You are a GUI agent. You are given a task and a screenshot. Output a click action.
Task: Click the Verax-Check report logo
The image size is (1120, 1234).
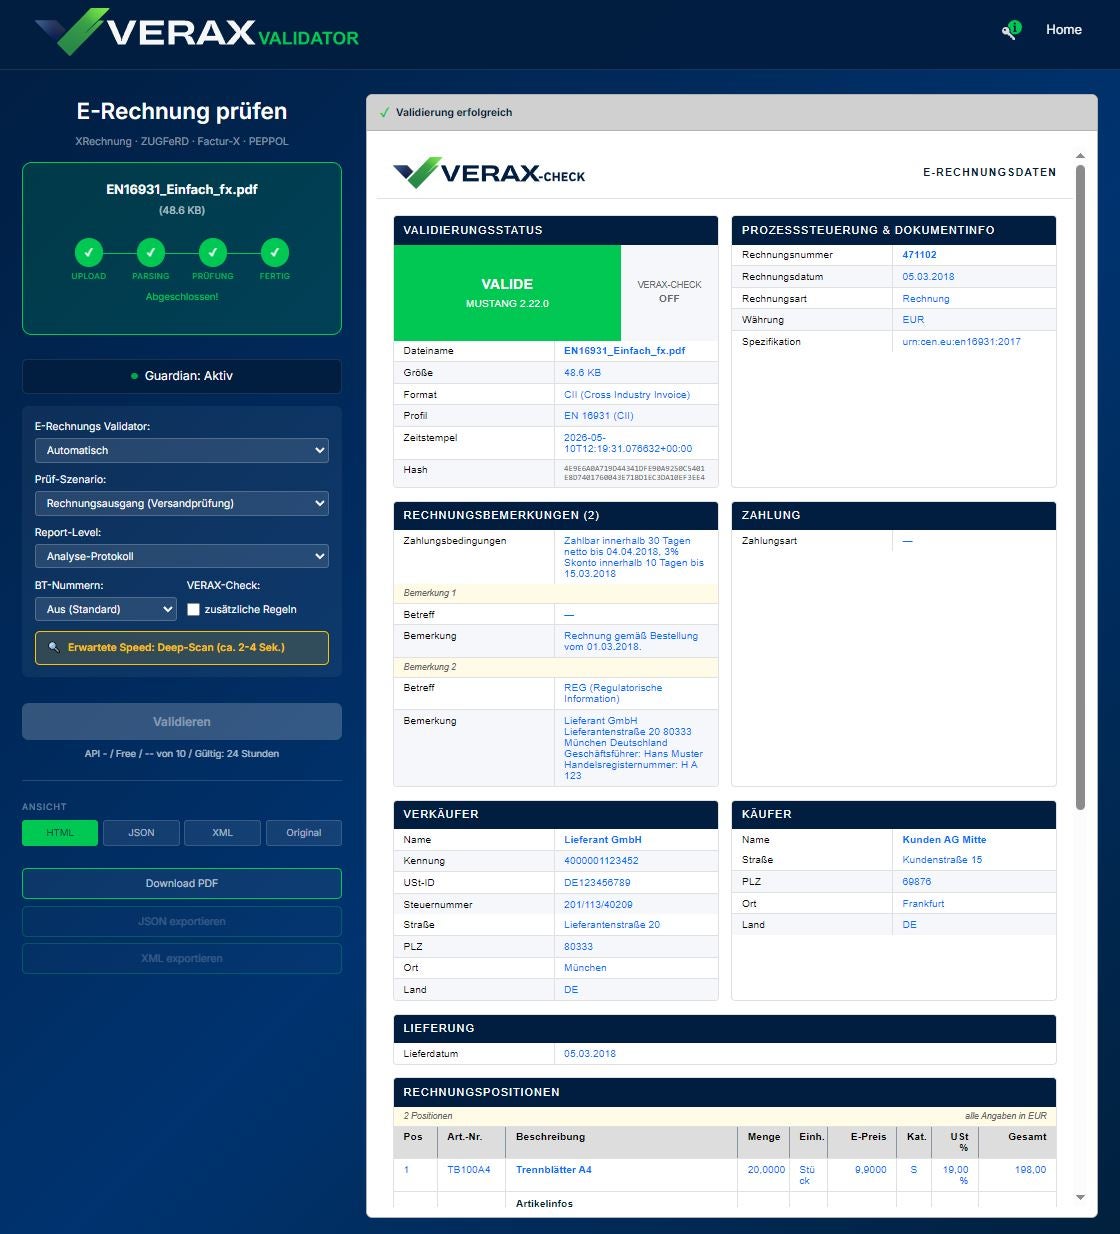coord(489,173)
